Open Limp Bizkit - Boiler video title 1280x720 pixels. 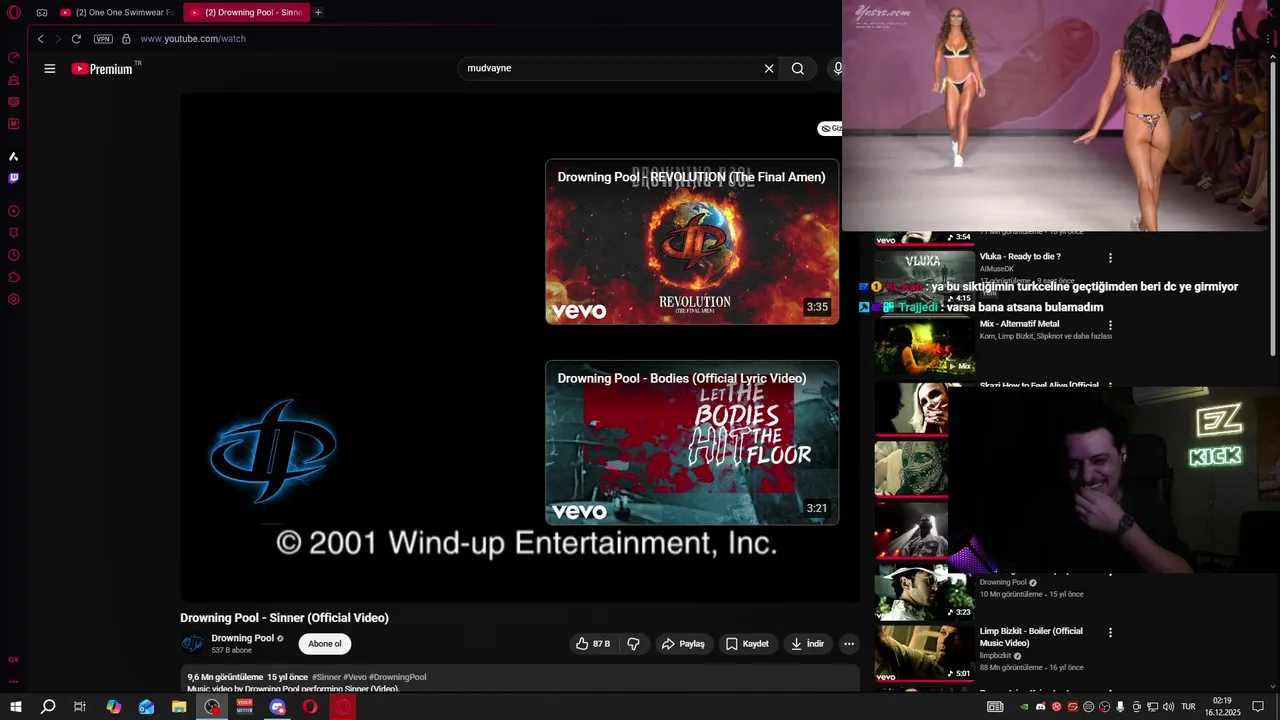[1031, 637]
